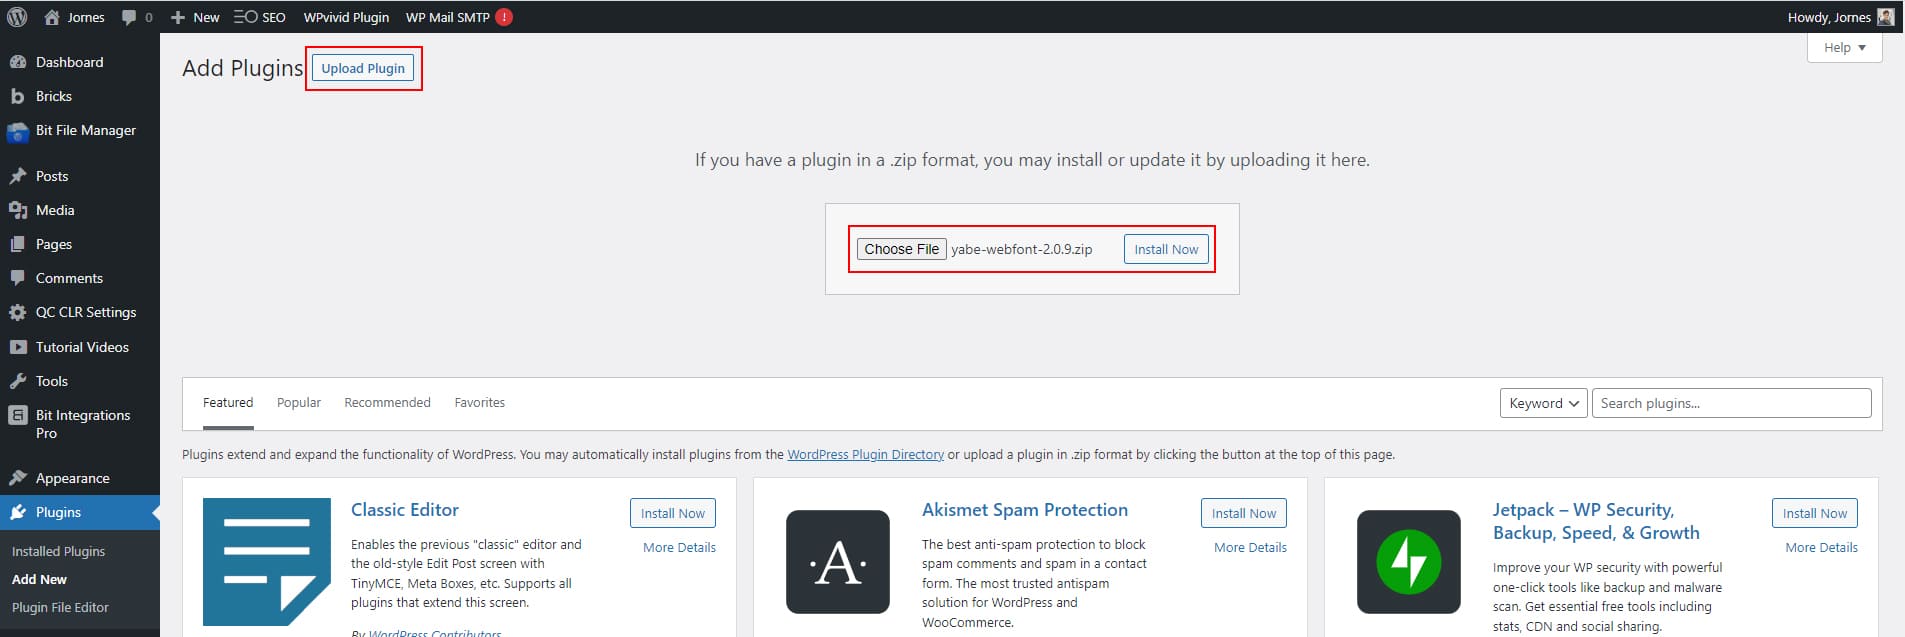Open the WordPress Plugin Directory link
Viewport: 1905px width, 637px height.
click(865, 454)
